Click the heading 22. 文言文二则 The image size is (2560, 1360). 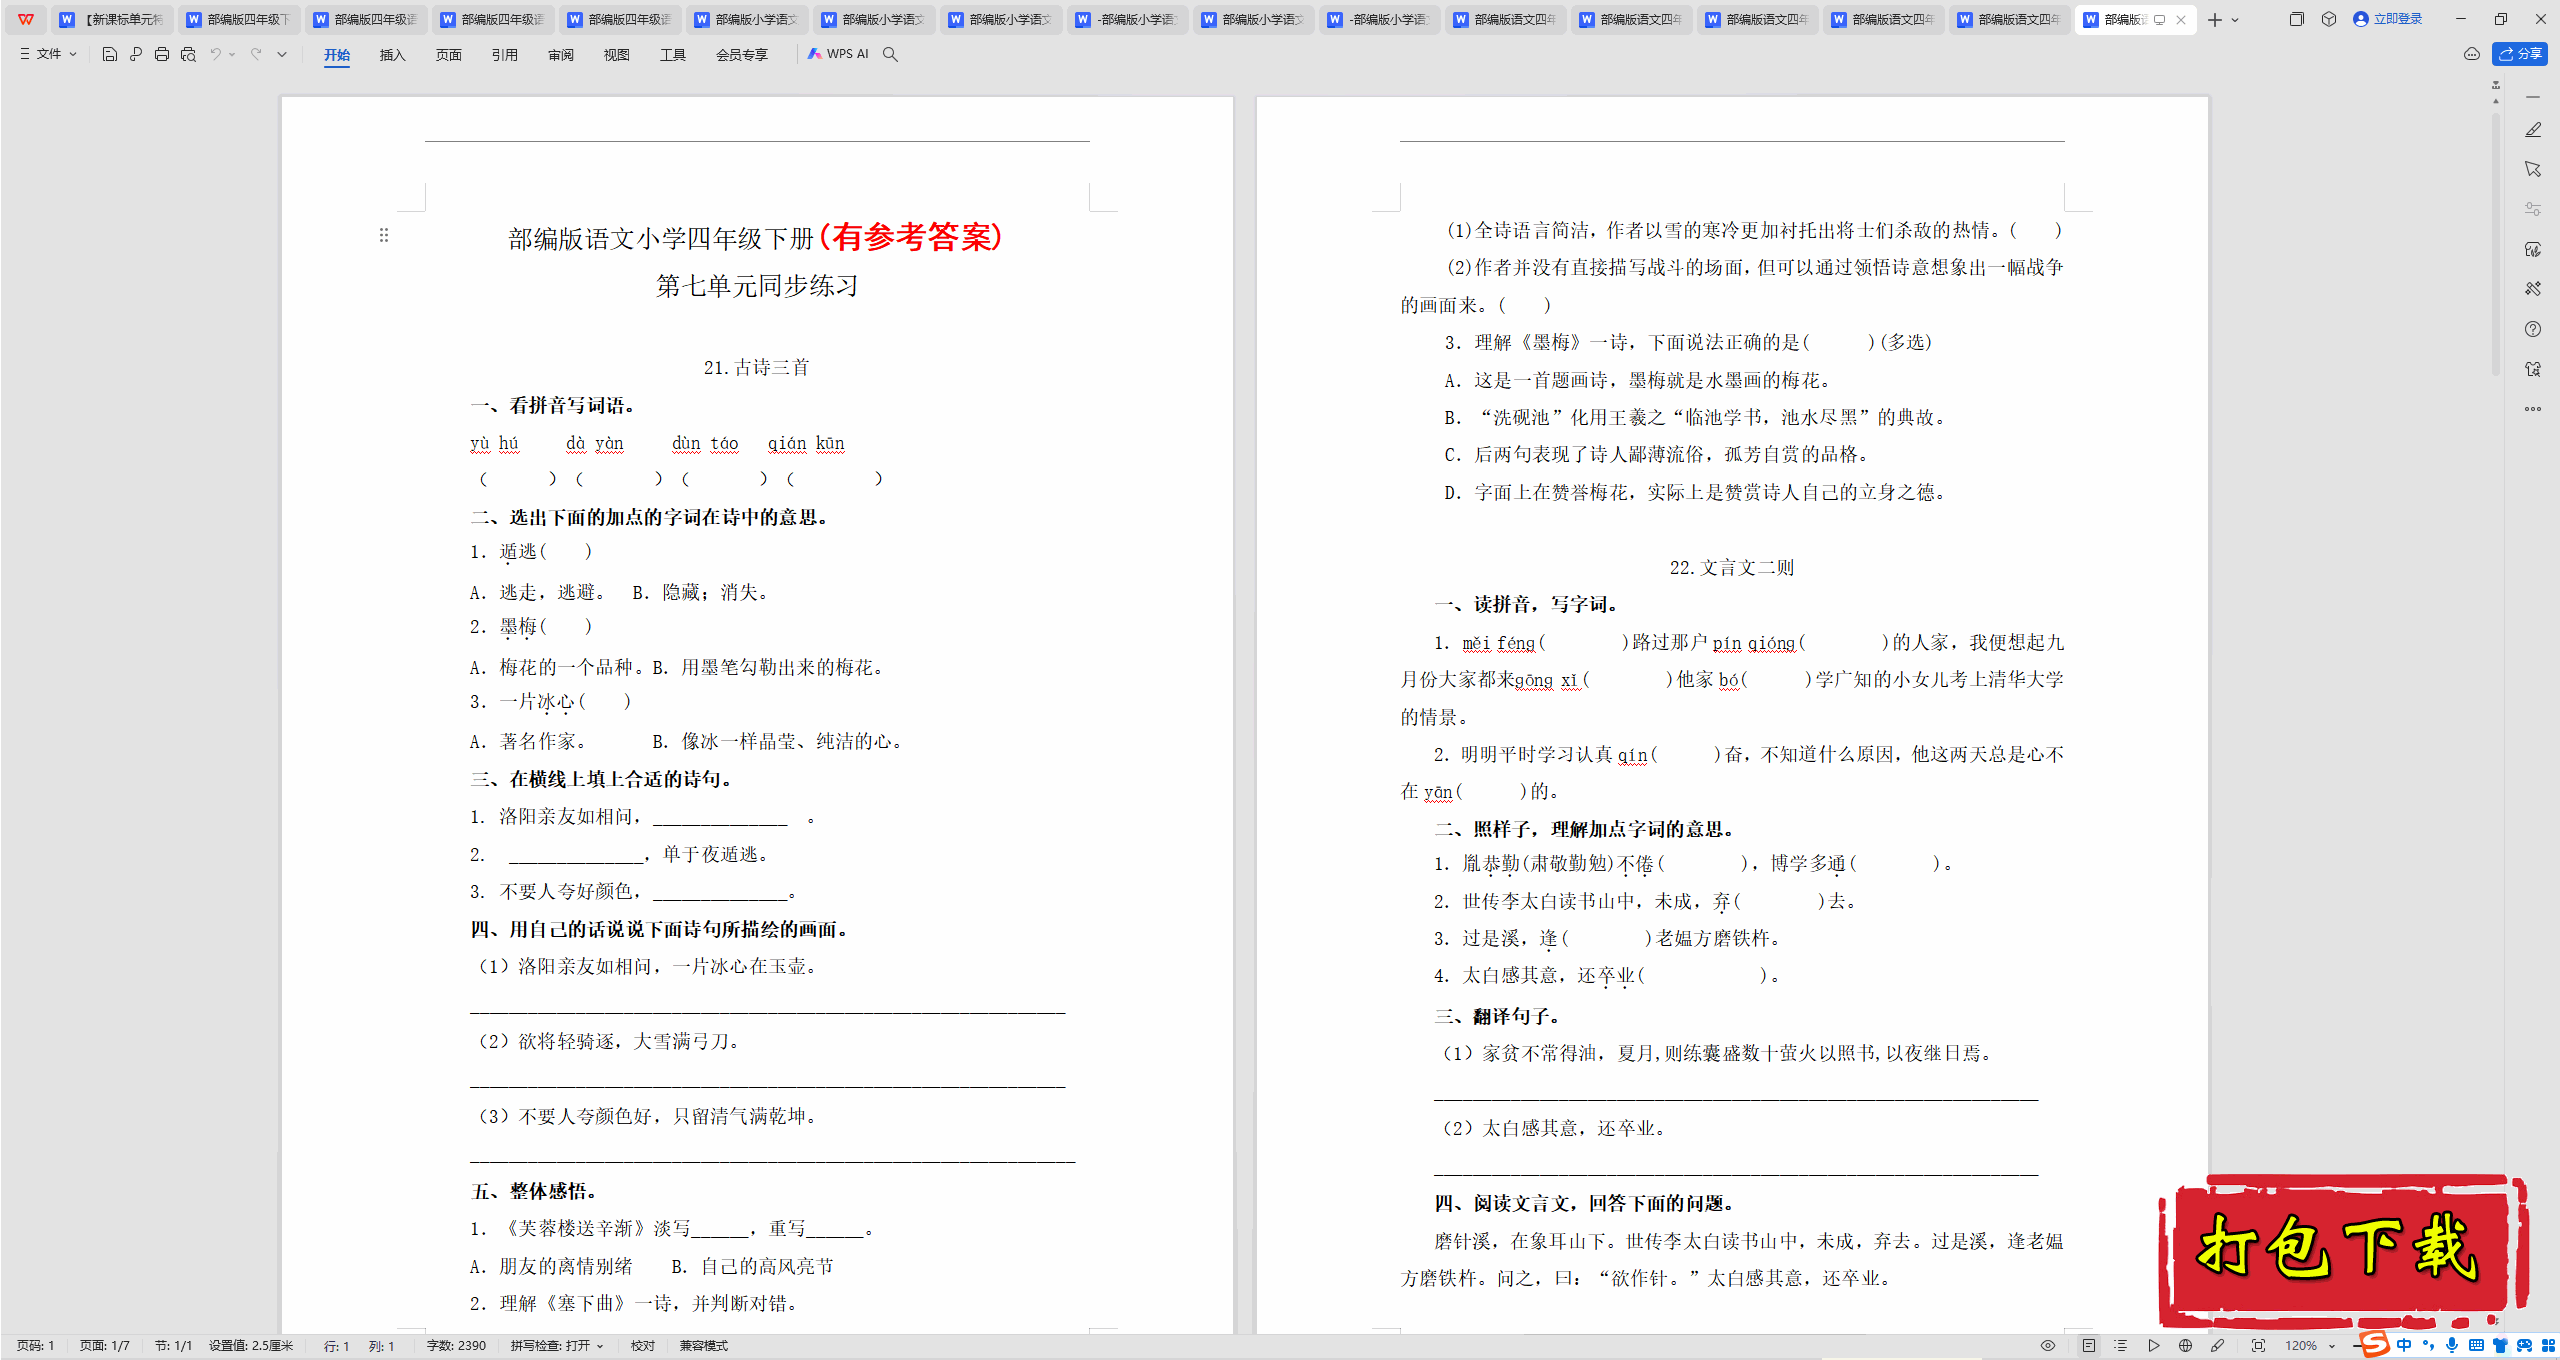[1732, 568]
